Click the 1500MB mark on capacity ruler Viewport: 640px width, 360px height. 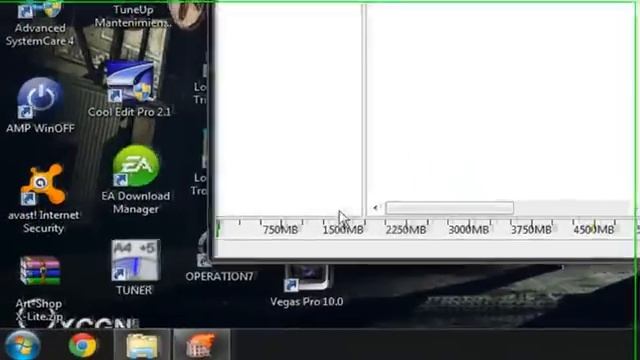pos(343,230)
